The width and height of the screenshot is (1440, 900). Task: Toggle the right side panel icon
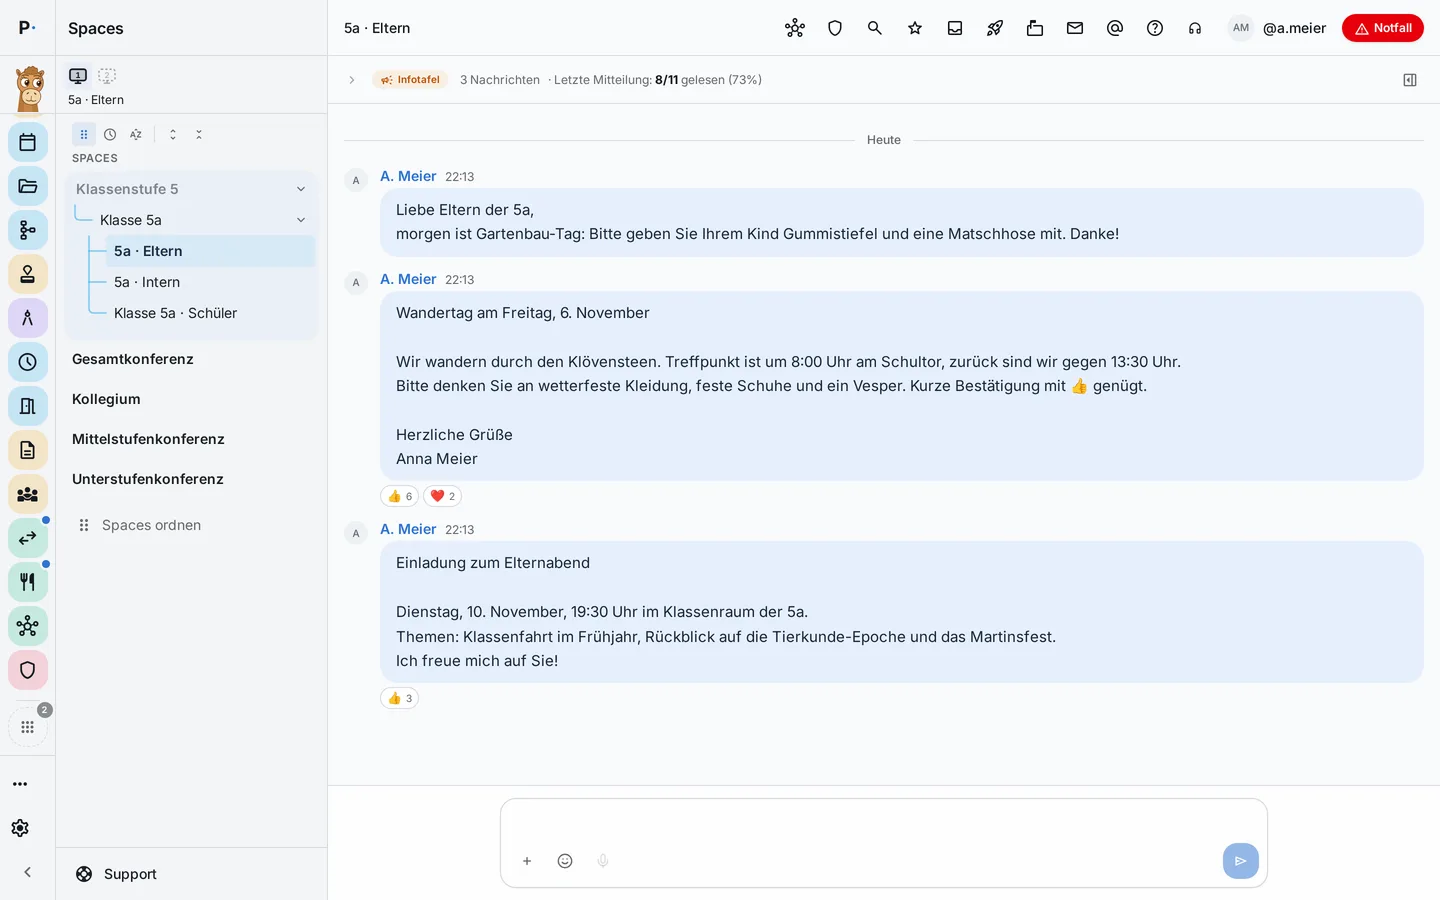(1410, 80)
